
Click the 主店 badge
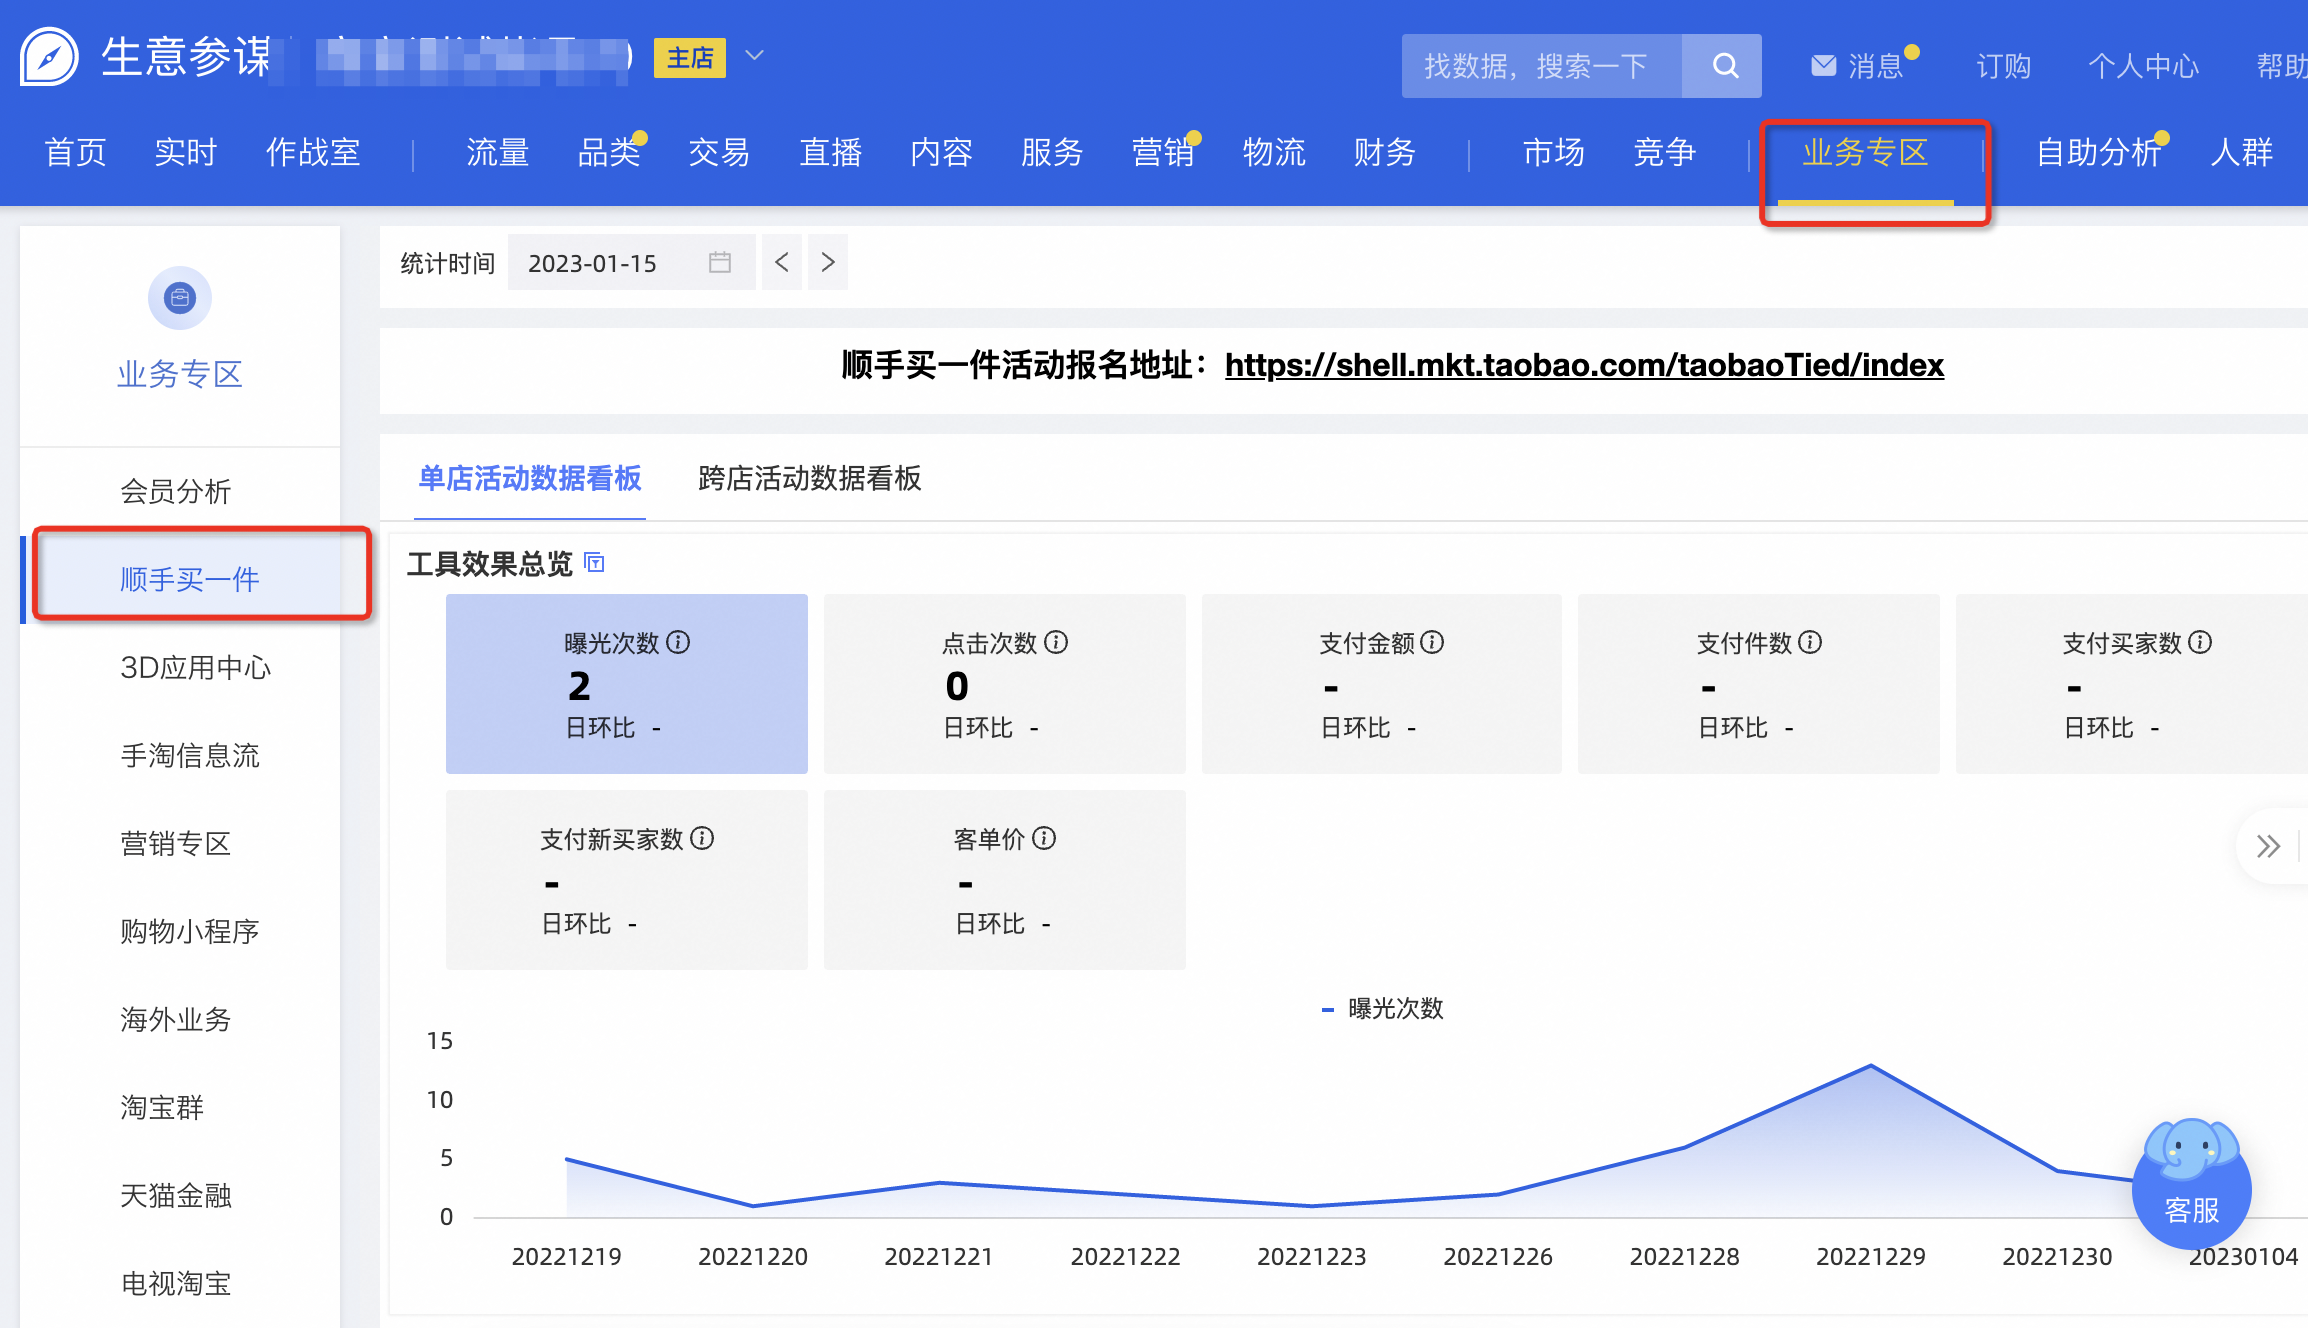tap(690, 57)
